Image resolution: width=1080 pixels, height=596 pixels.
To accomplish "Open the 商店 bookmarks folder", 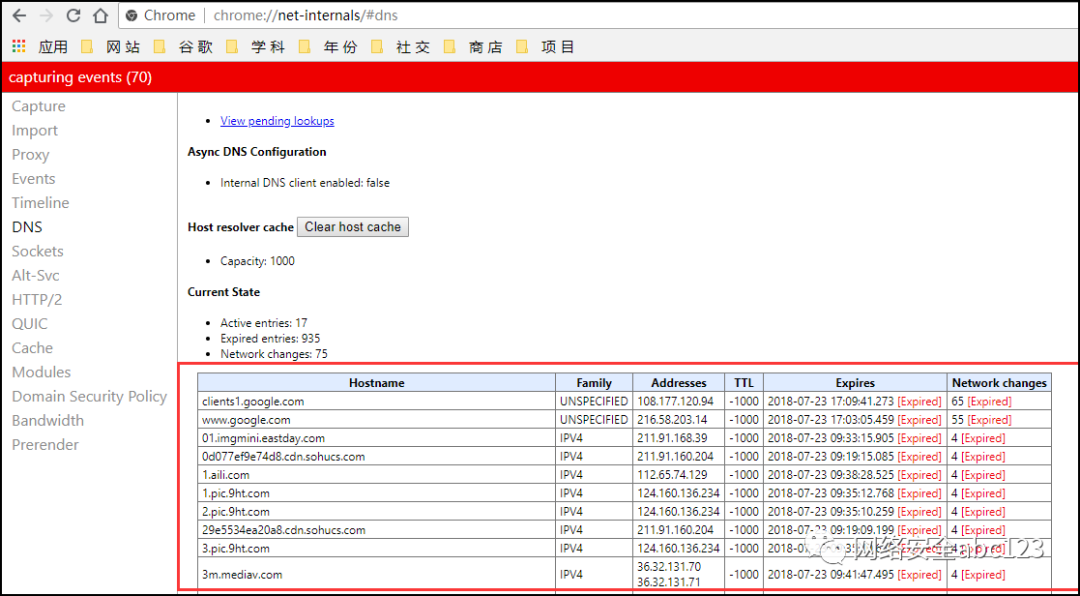I will [473, 47].
